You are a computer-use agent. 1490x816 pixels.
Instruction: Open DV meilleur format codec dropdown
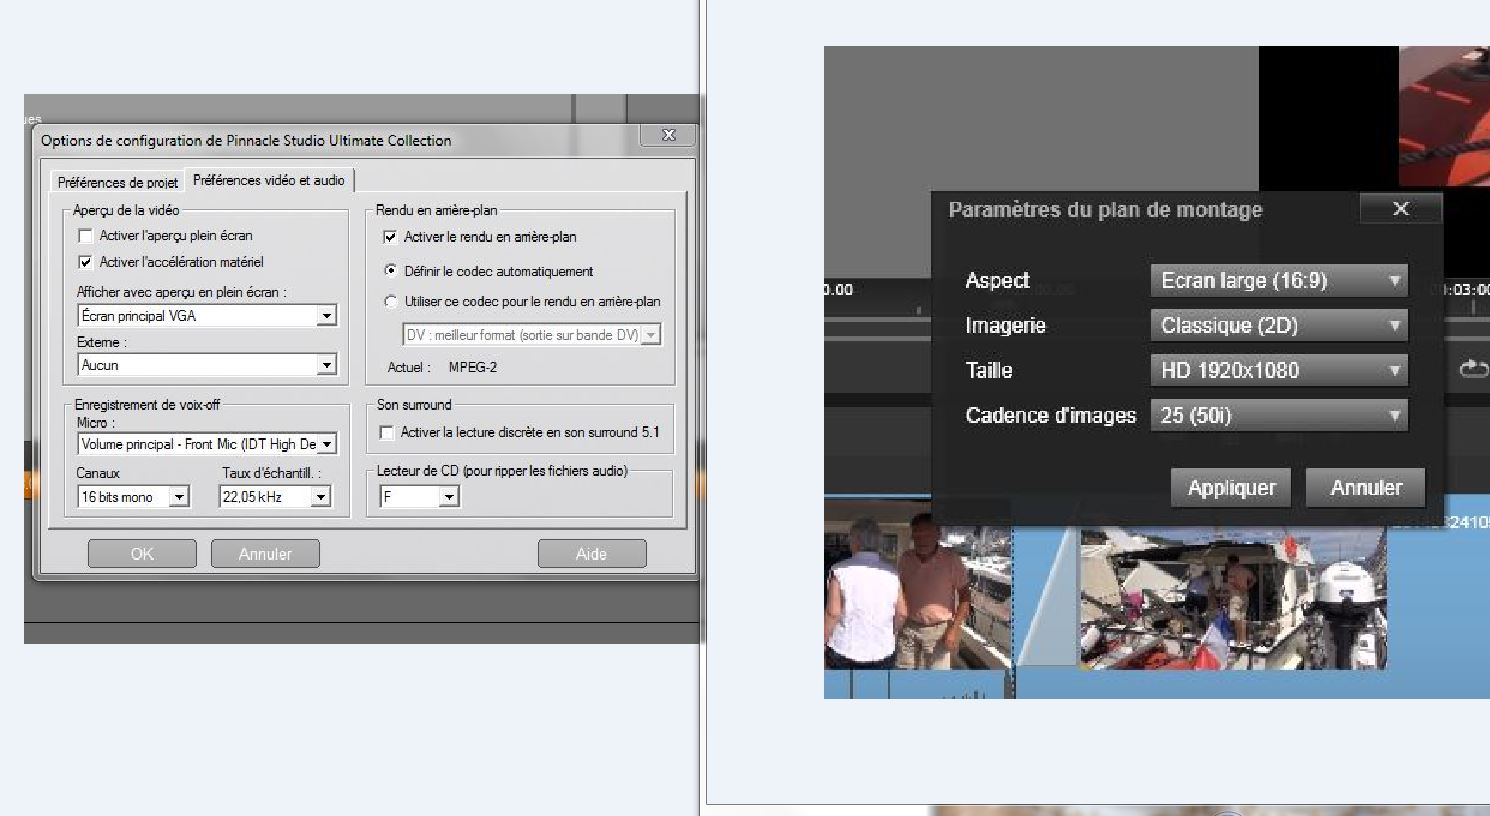pyautogui.click(x=532, y=335)
